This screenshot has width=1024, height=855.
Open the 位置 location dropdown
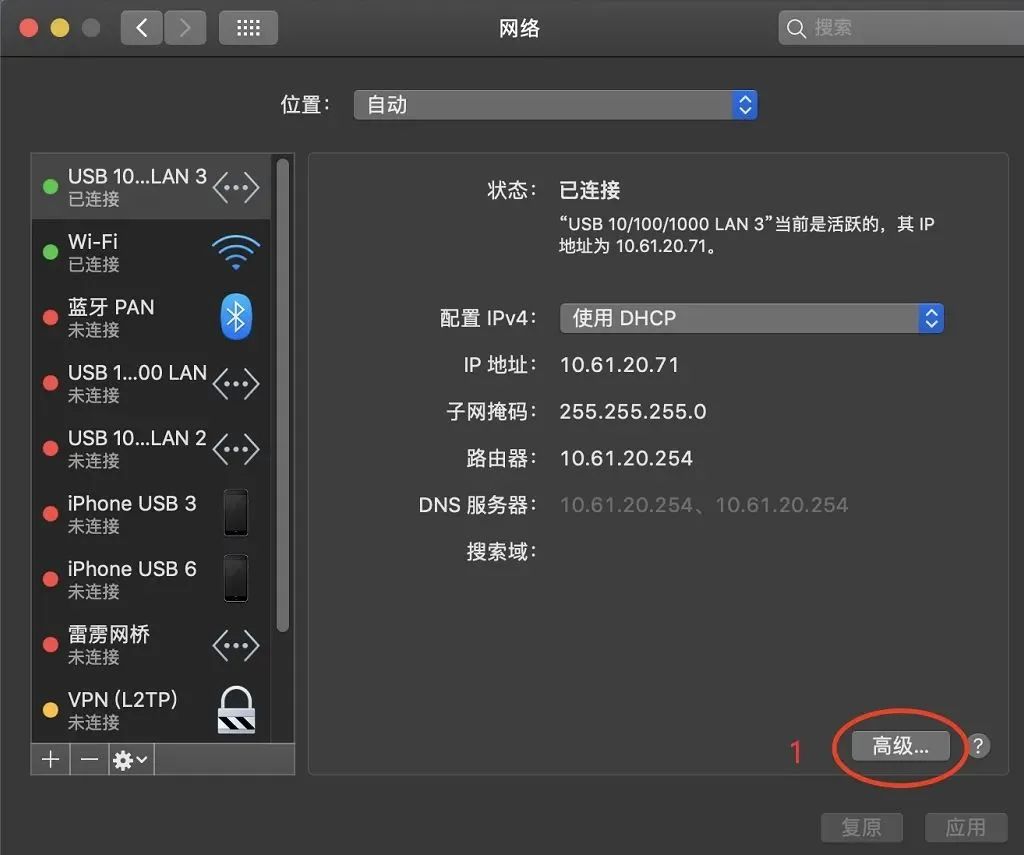tap(555, 104)
